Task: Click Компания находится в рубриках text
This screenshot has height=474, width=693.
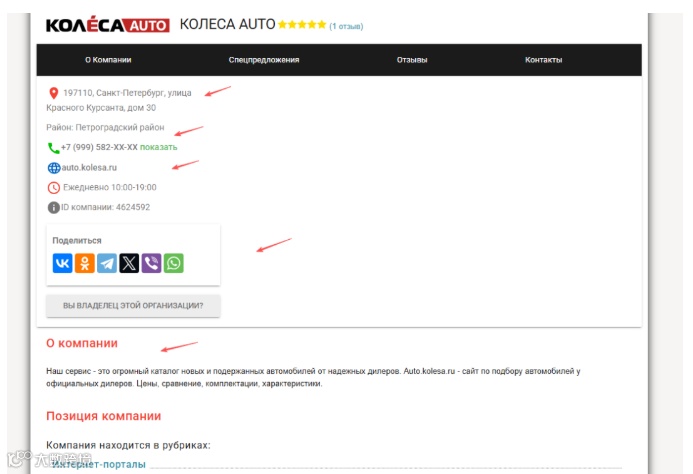Action: tap(128, 445)
